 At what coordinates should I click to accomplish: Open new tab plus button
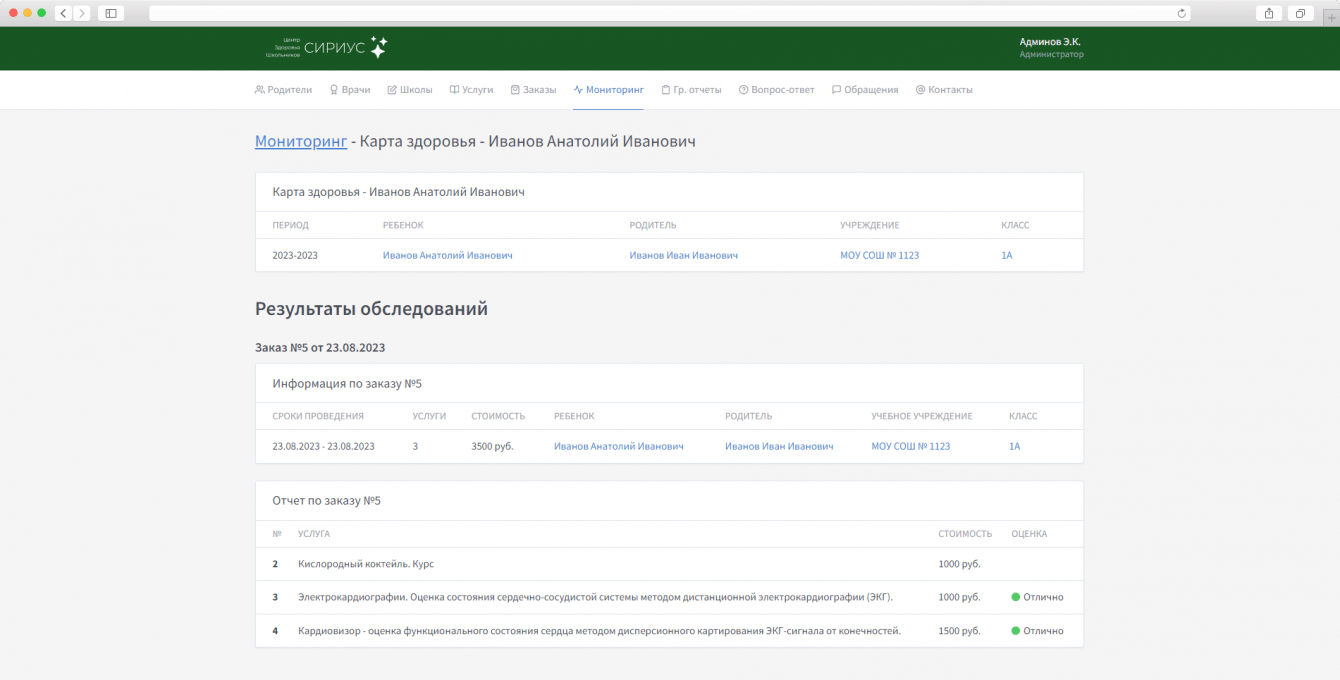[1330, 17]
